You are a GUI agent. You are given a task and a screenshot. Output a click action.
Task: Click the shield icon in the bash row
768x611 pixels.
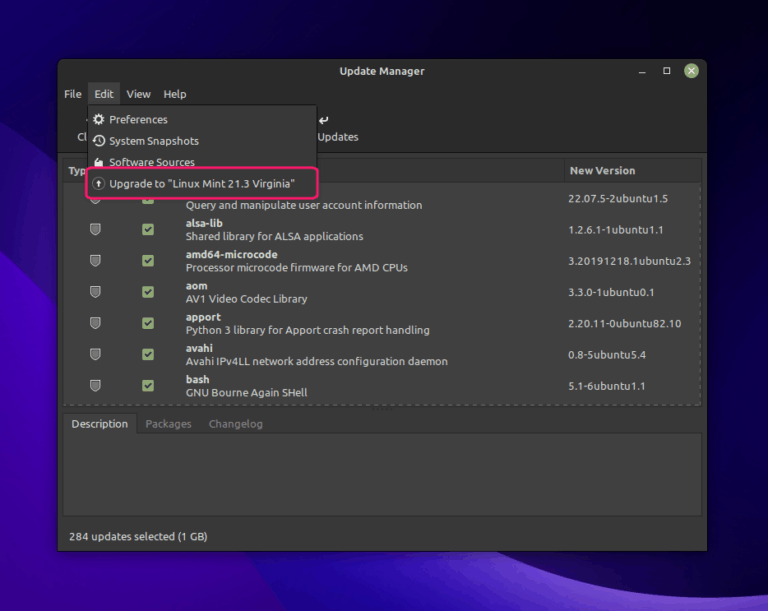(96, 386)
